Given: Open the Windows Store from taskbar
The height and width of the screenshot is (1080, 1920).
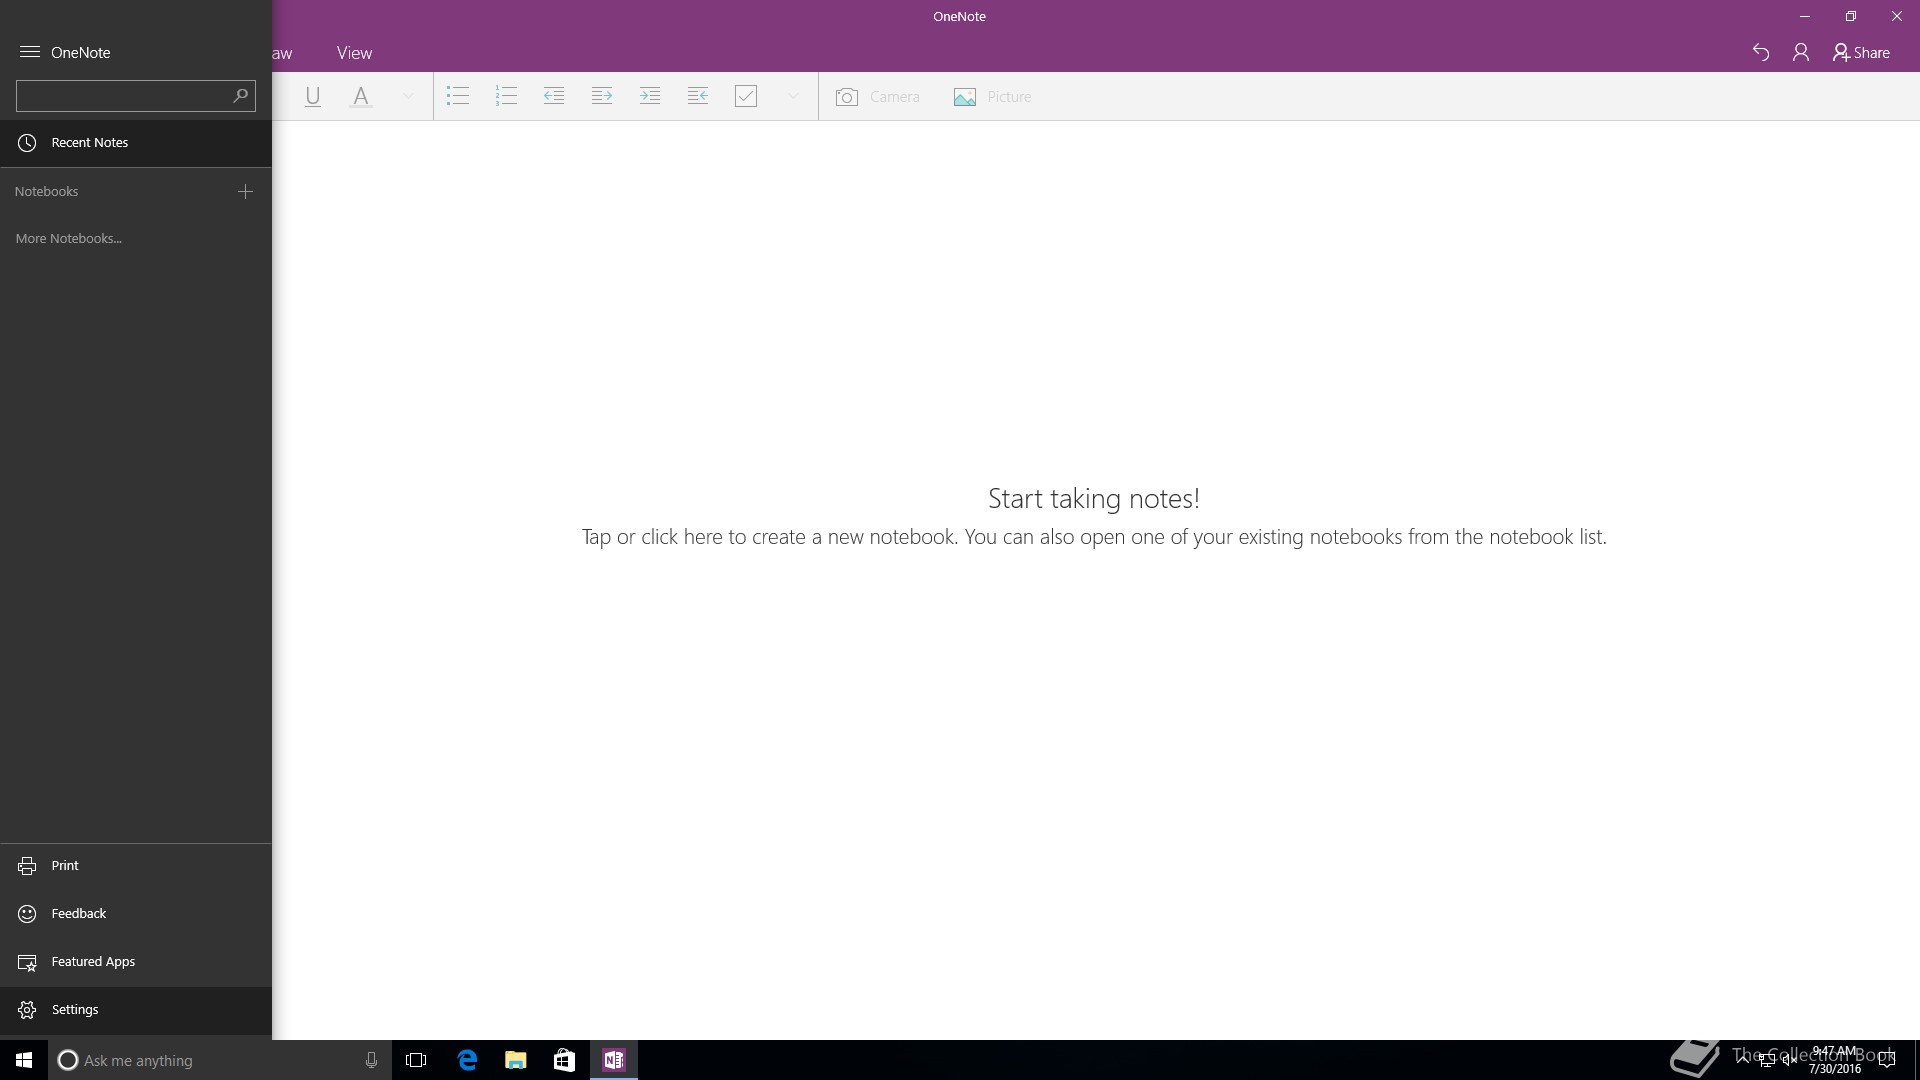Looking at the screenshot, I should click(564, 1060).
